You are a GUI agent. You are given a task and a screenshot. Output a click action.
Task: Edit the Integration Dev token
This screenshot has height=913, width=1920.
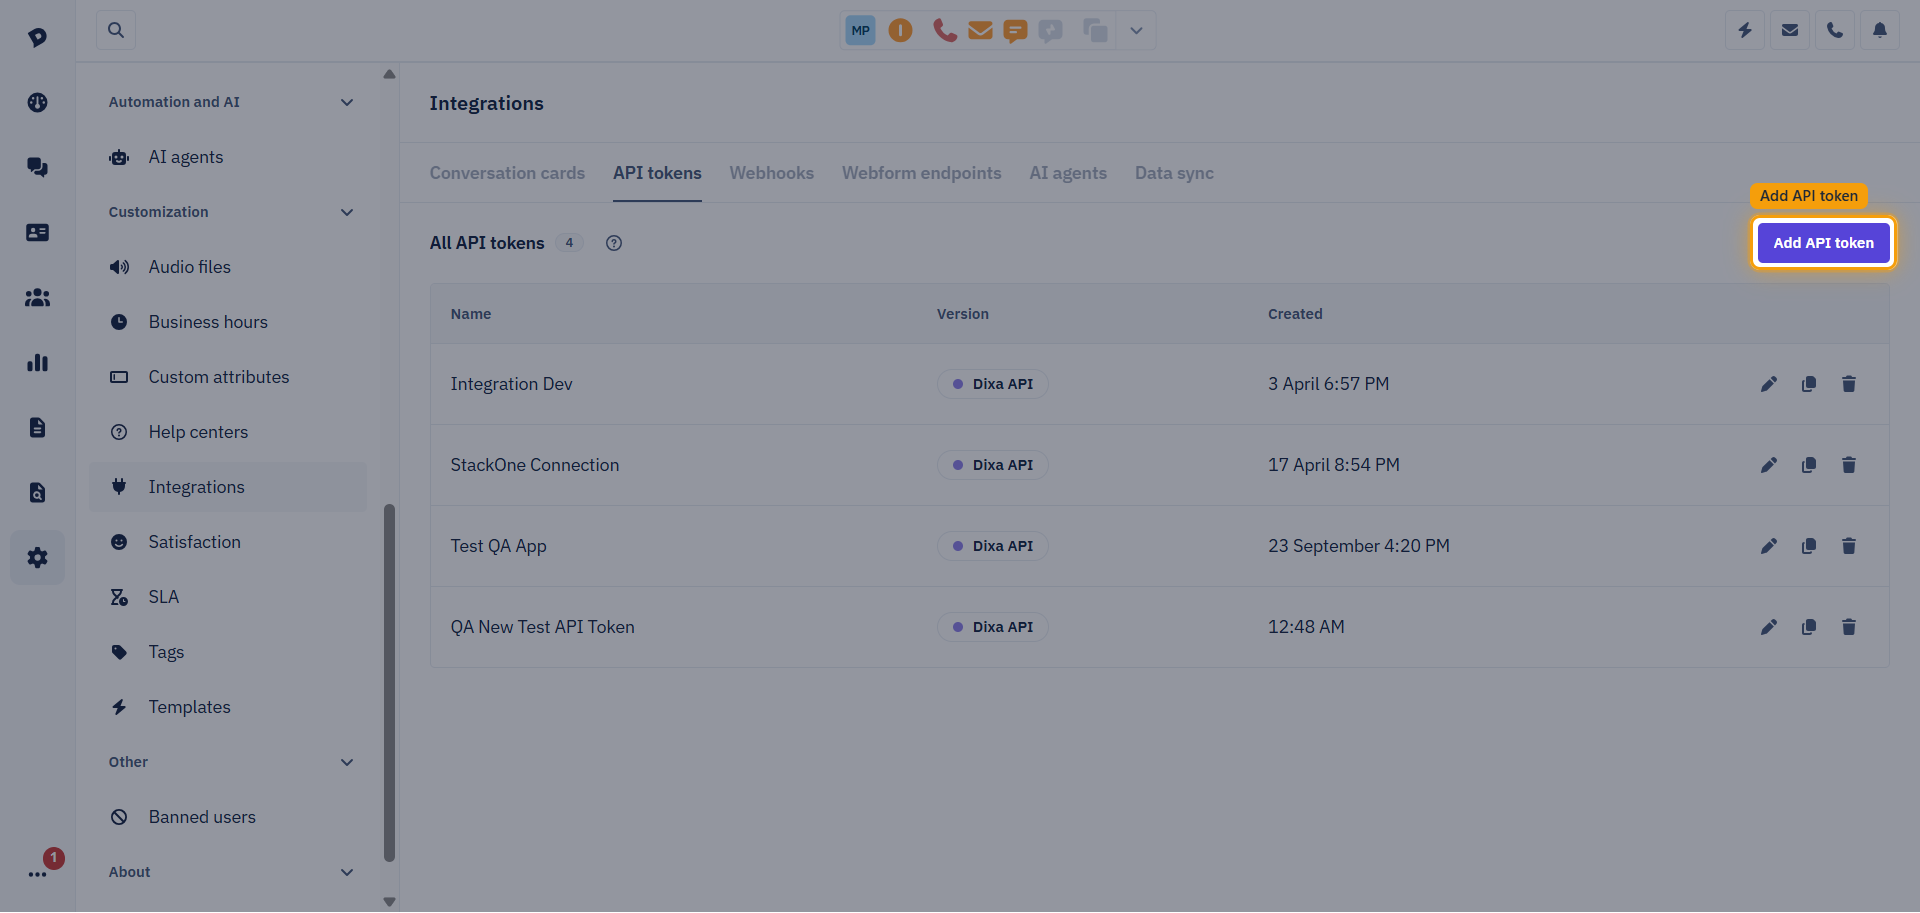pyautogui.click(x=1769, y=384)
